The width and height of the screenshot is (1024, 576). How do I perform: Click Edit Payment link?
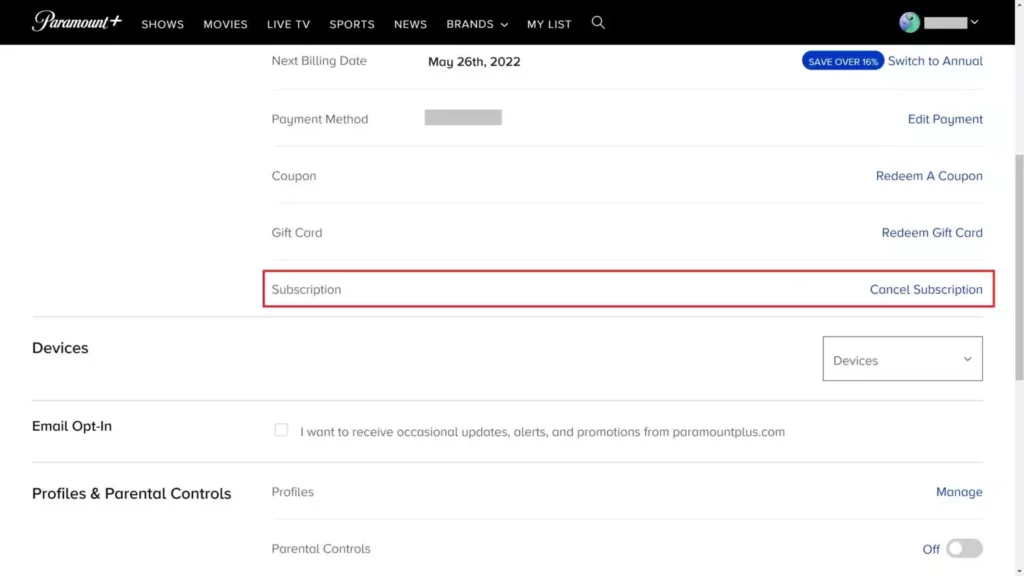click(945, 119)
